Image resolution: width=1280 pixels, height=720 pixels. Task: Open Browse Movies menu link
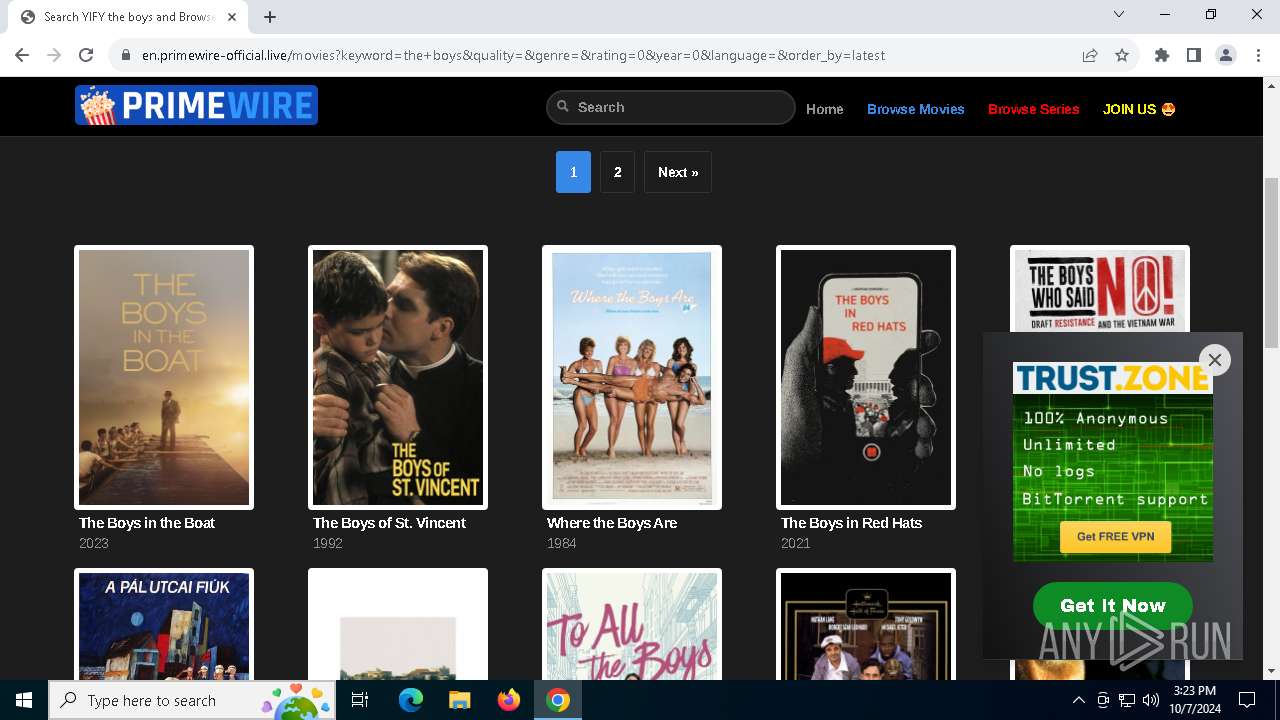coord(916,109)
